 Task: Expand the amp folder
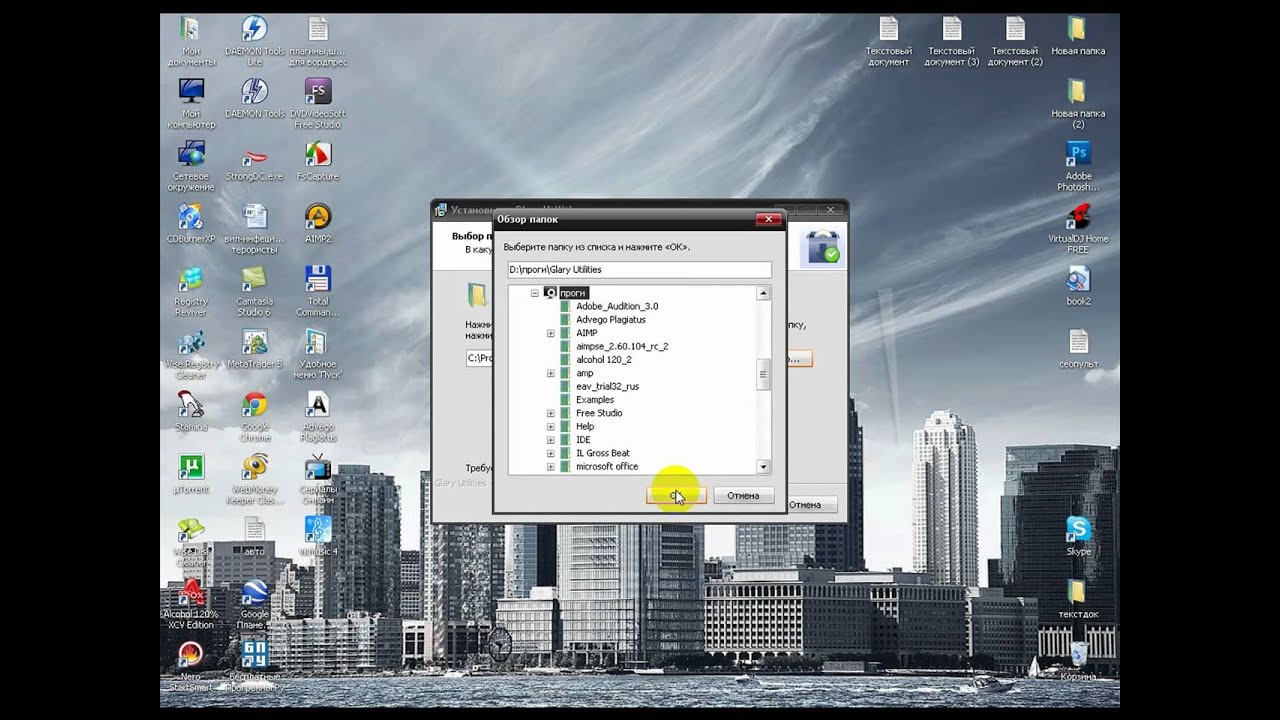click(x=551, y=373)
